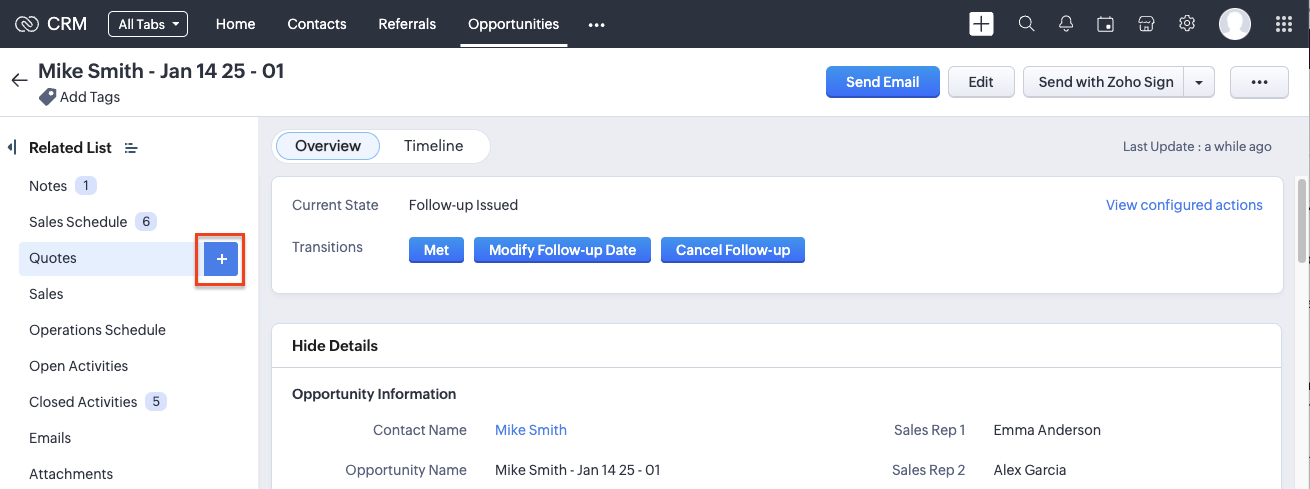Viewport: 1310px width, 489px height.
Task: Open the Send with Zoho Sign dropdown arrow
Action: click(1199, 82)
